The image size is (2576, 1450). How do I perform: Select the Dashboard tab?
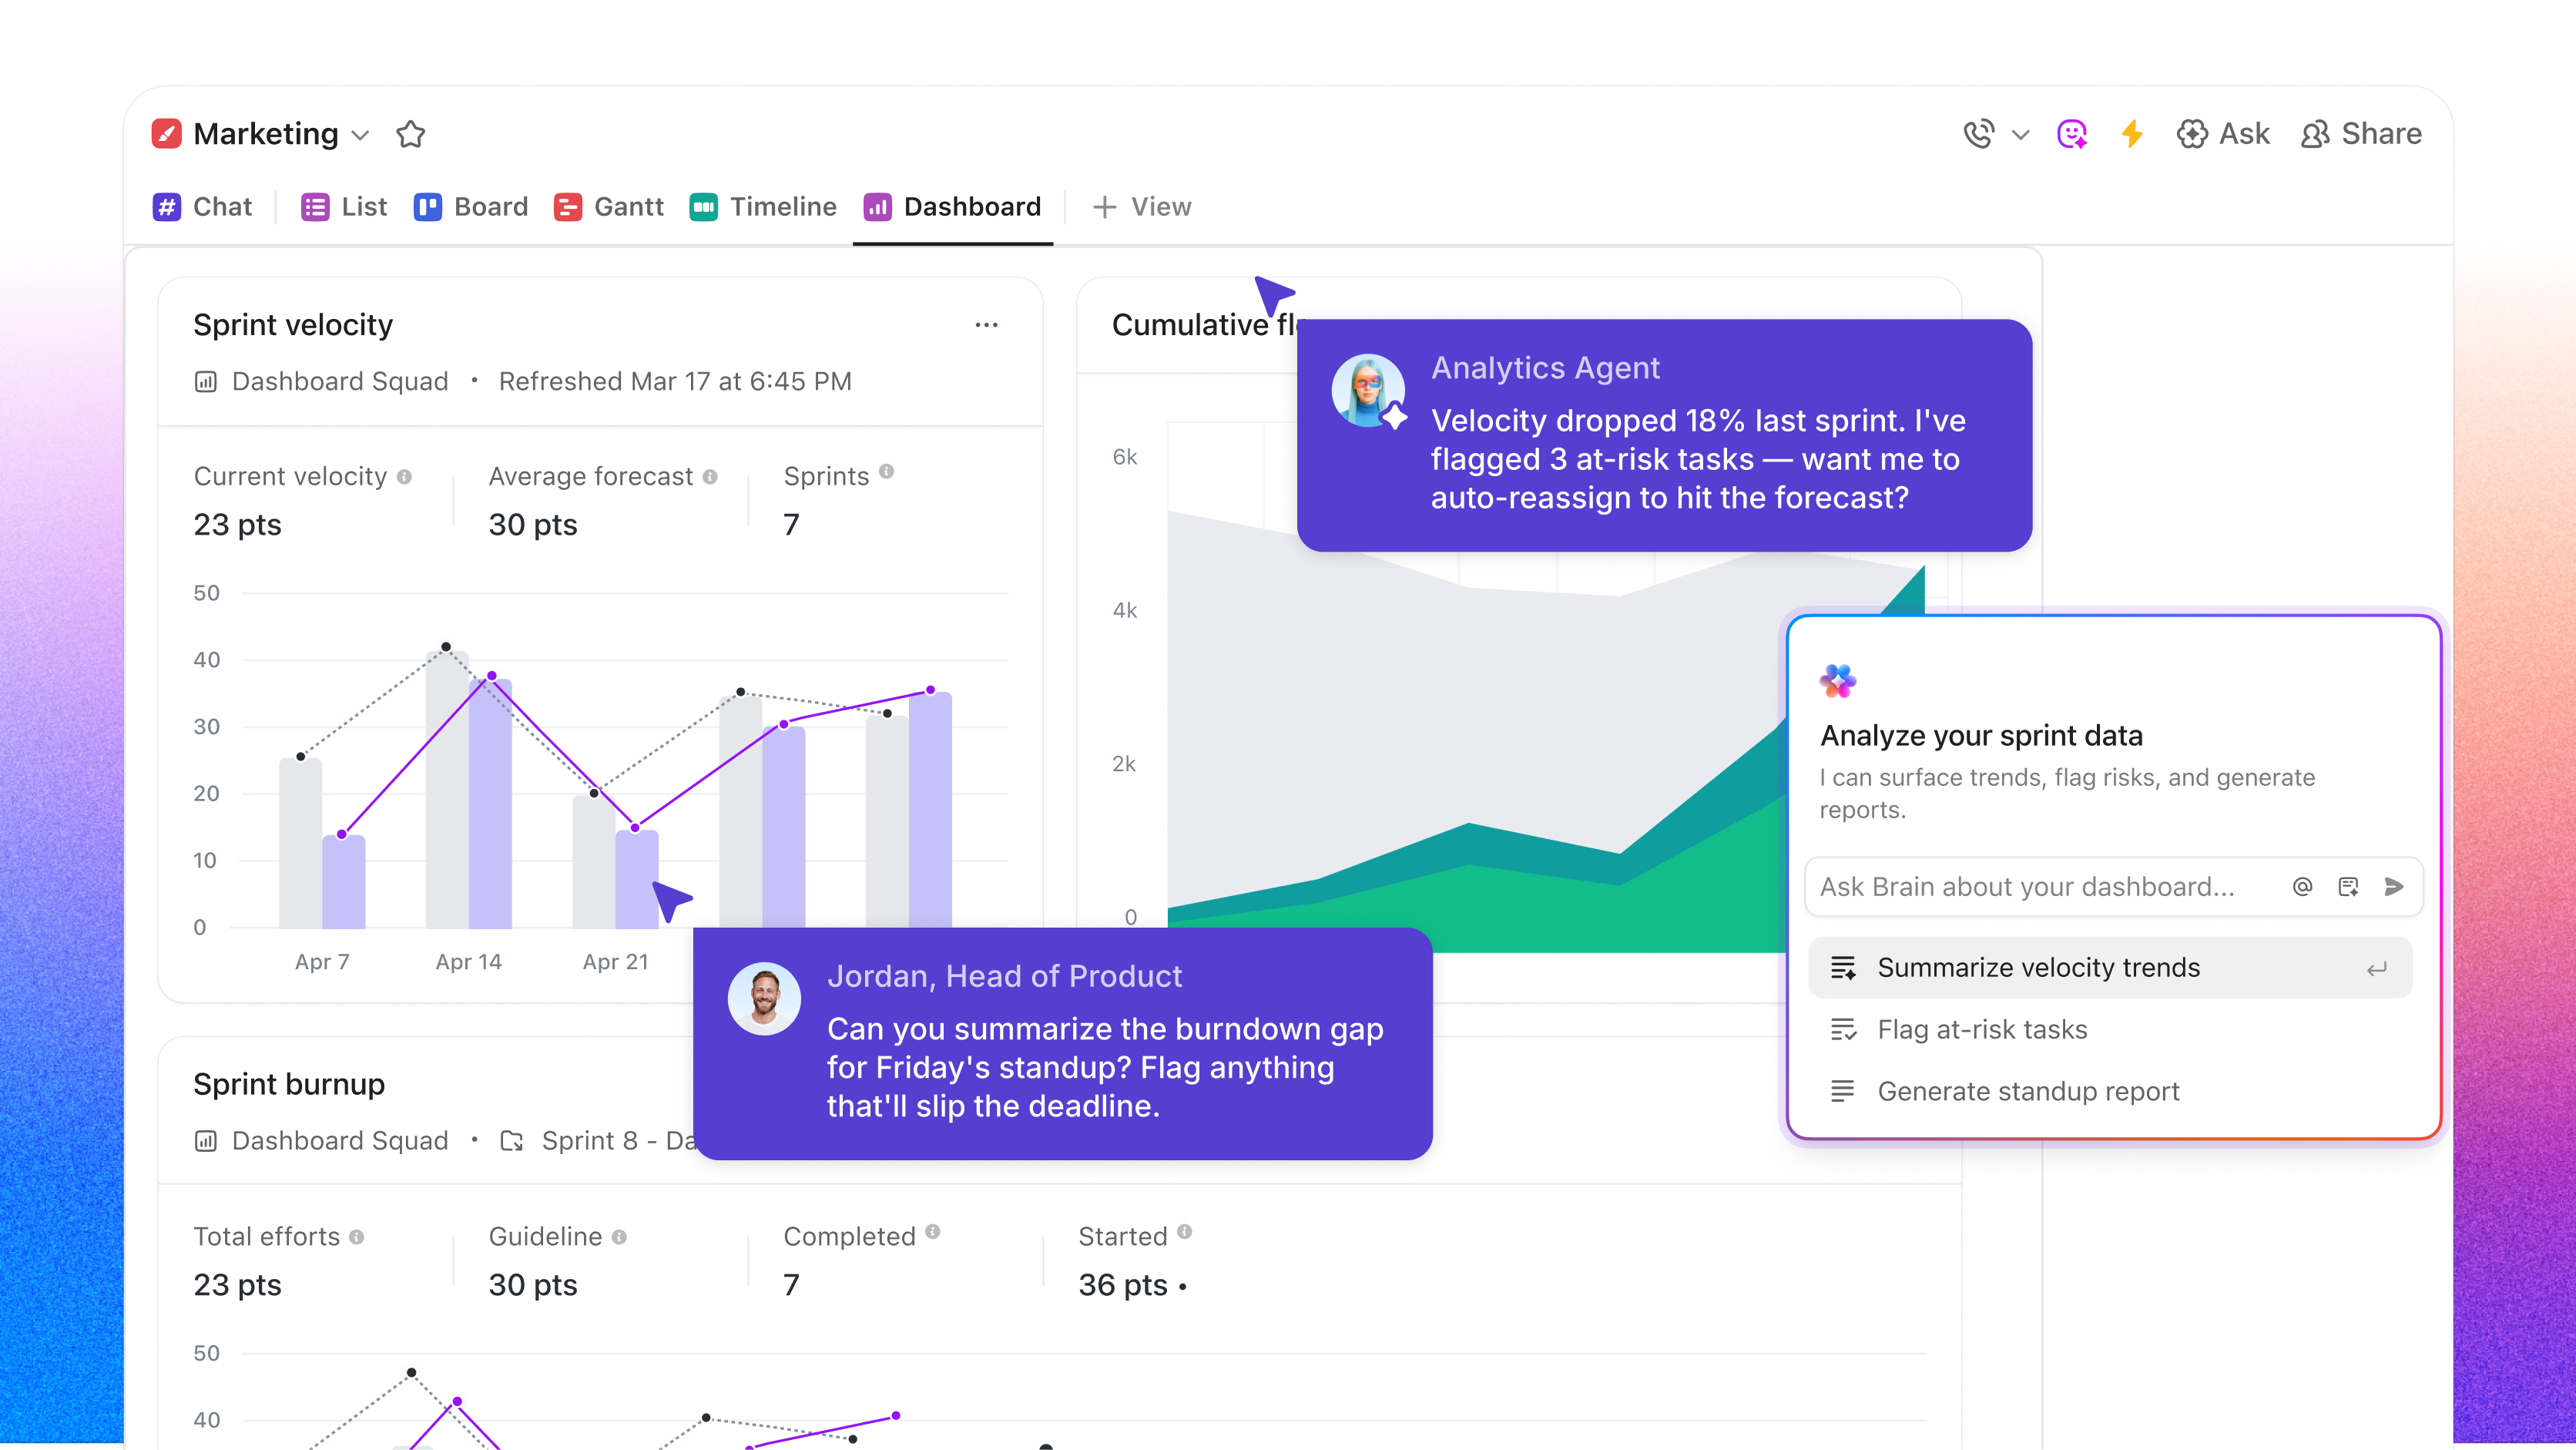click(x=953, y=207)
